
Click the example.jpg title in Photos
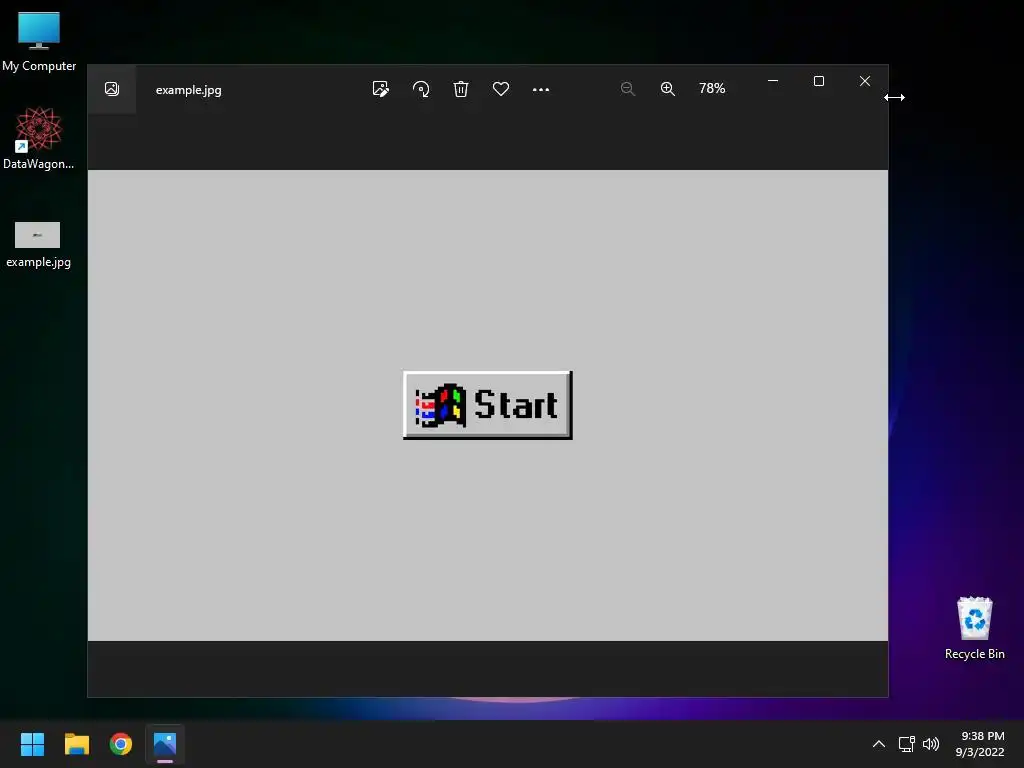tap(189, 90)
